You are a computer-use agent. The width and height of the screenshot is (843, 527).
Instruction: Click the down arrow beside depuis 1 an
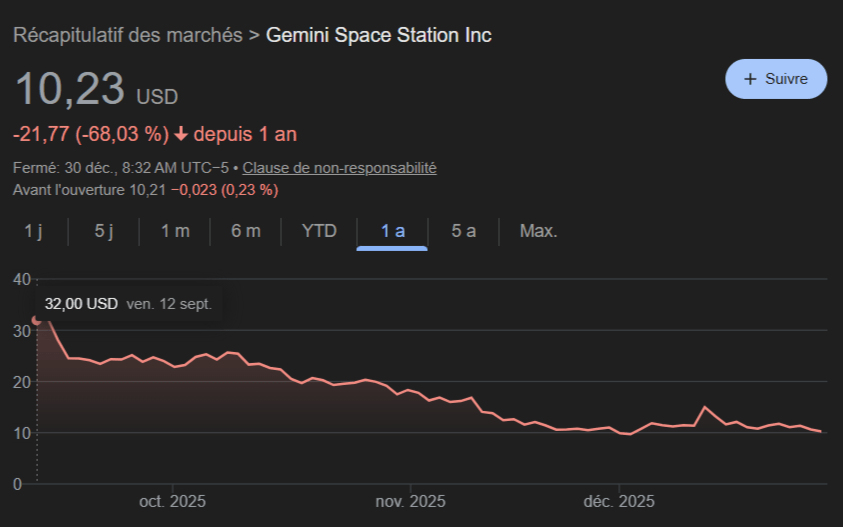181,134
